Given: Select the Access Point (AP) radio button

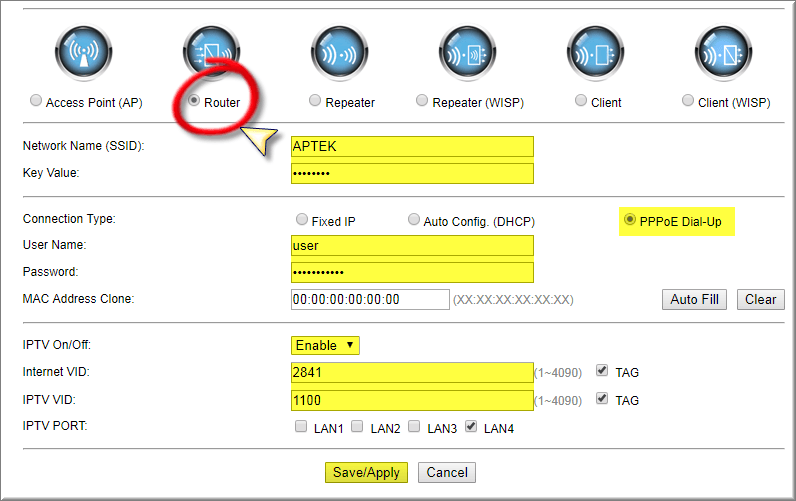Looking at the screenshot, I should 37,101.
